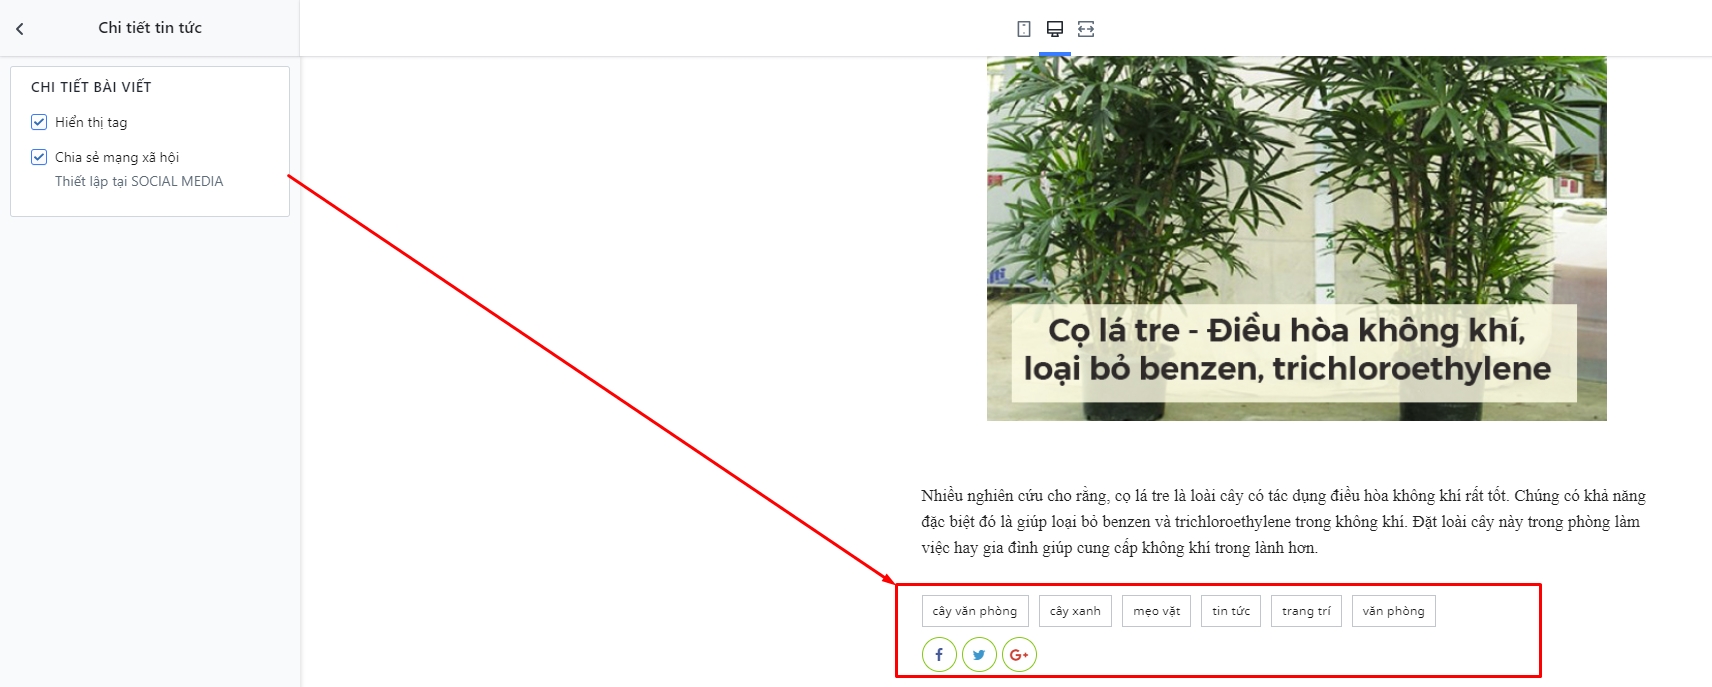Go back using the left arrow

click(20, 29)
